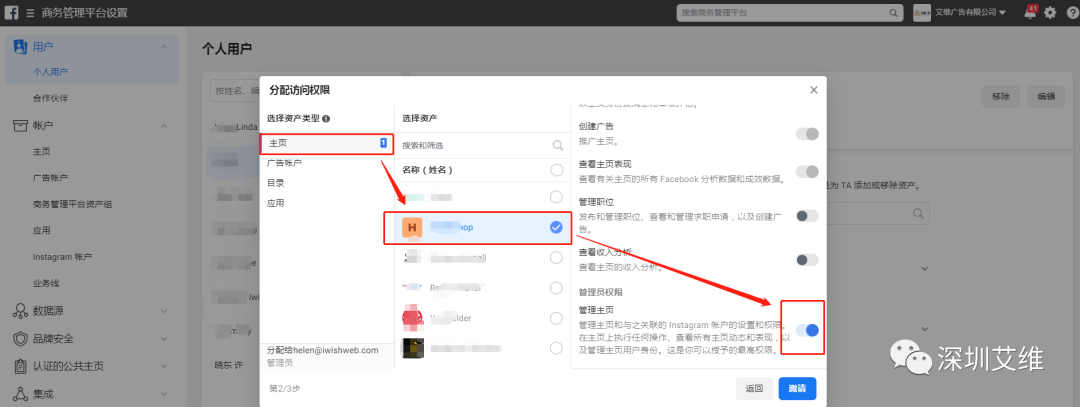Expand the 品牌安全 section chevron
Viewport: 1080px width, 407px height.
click(x=164, y=339)
